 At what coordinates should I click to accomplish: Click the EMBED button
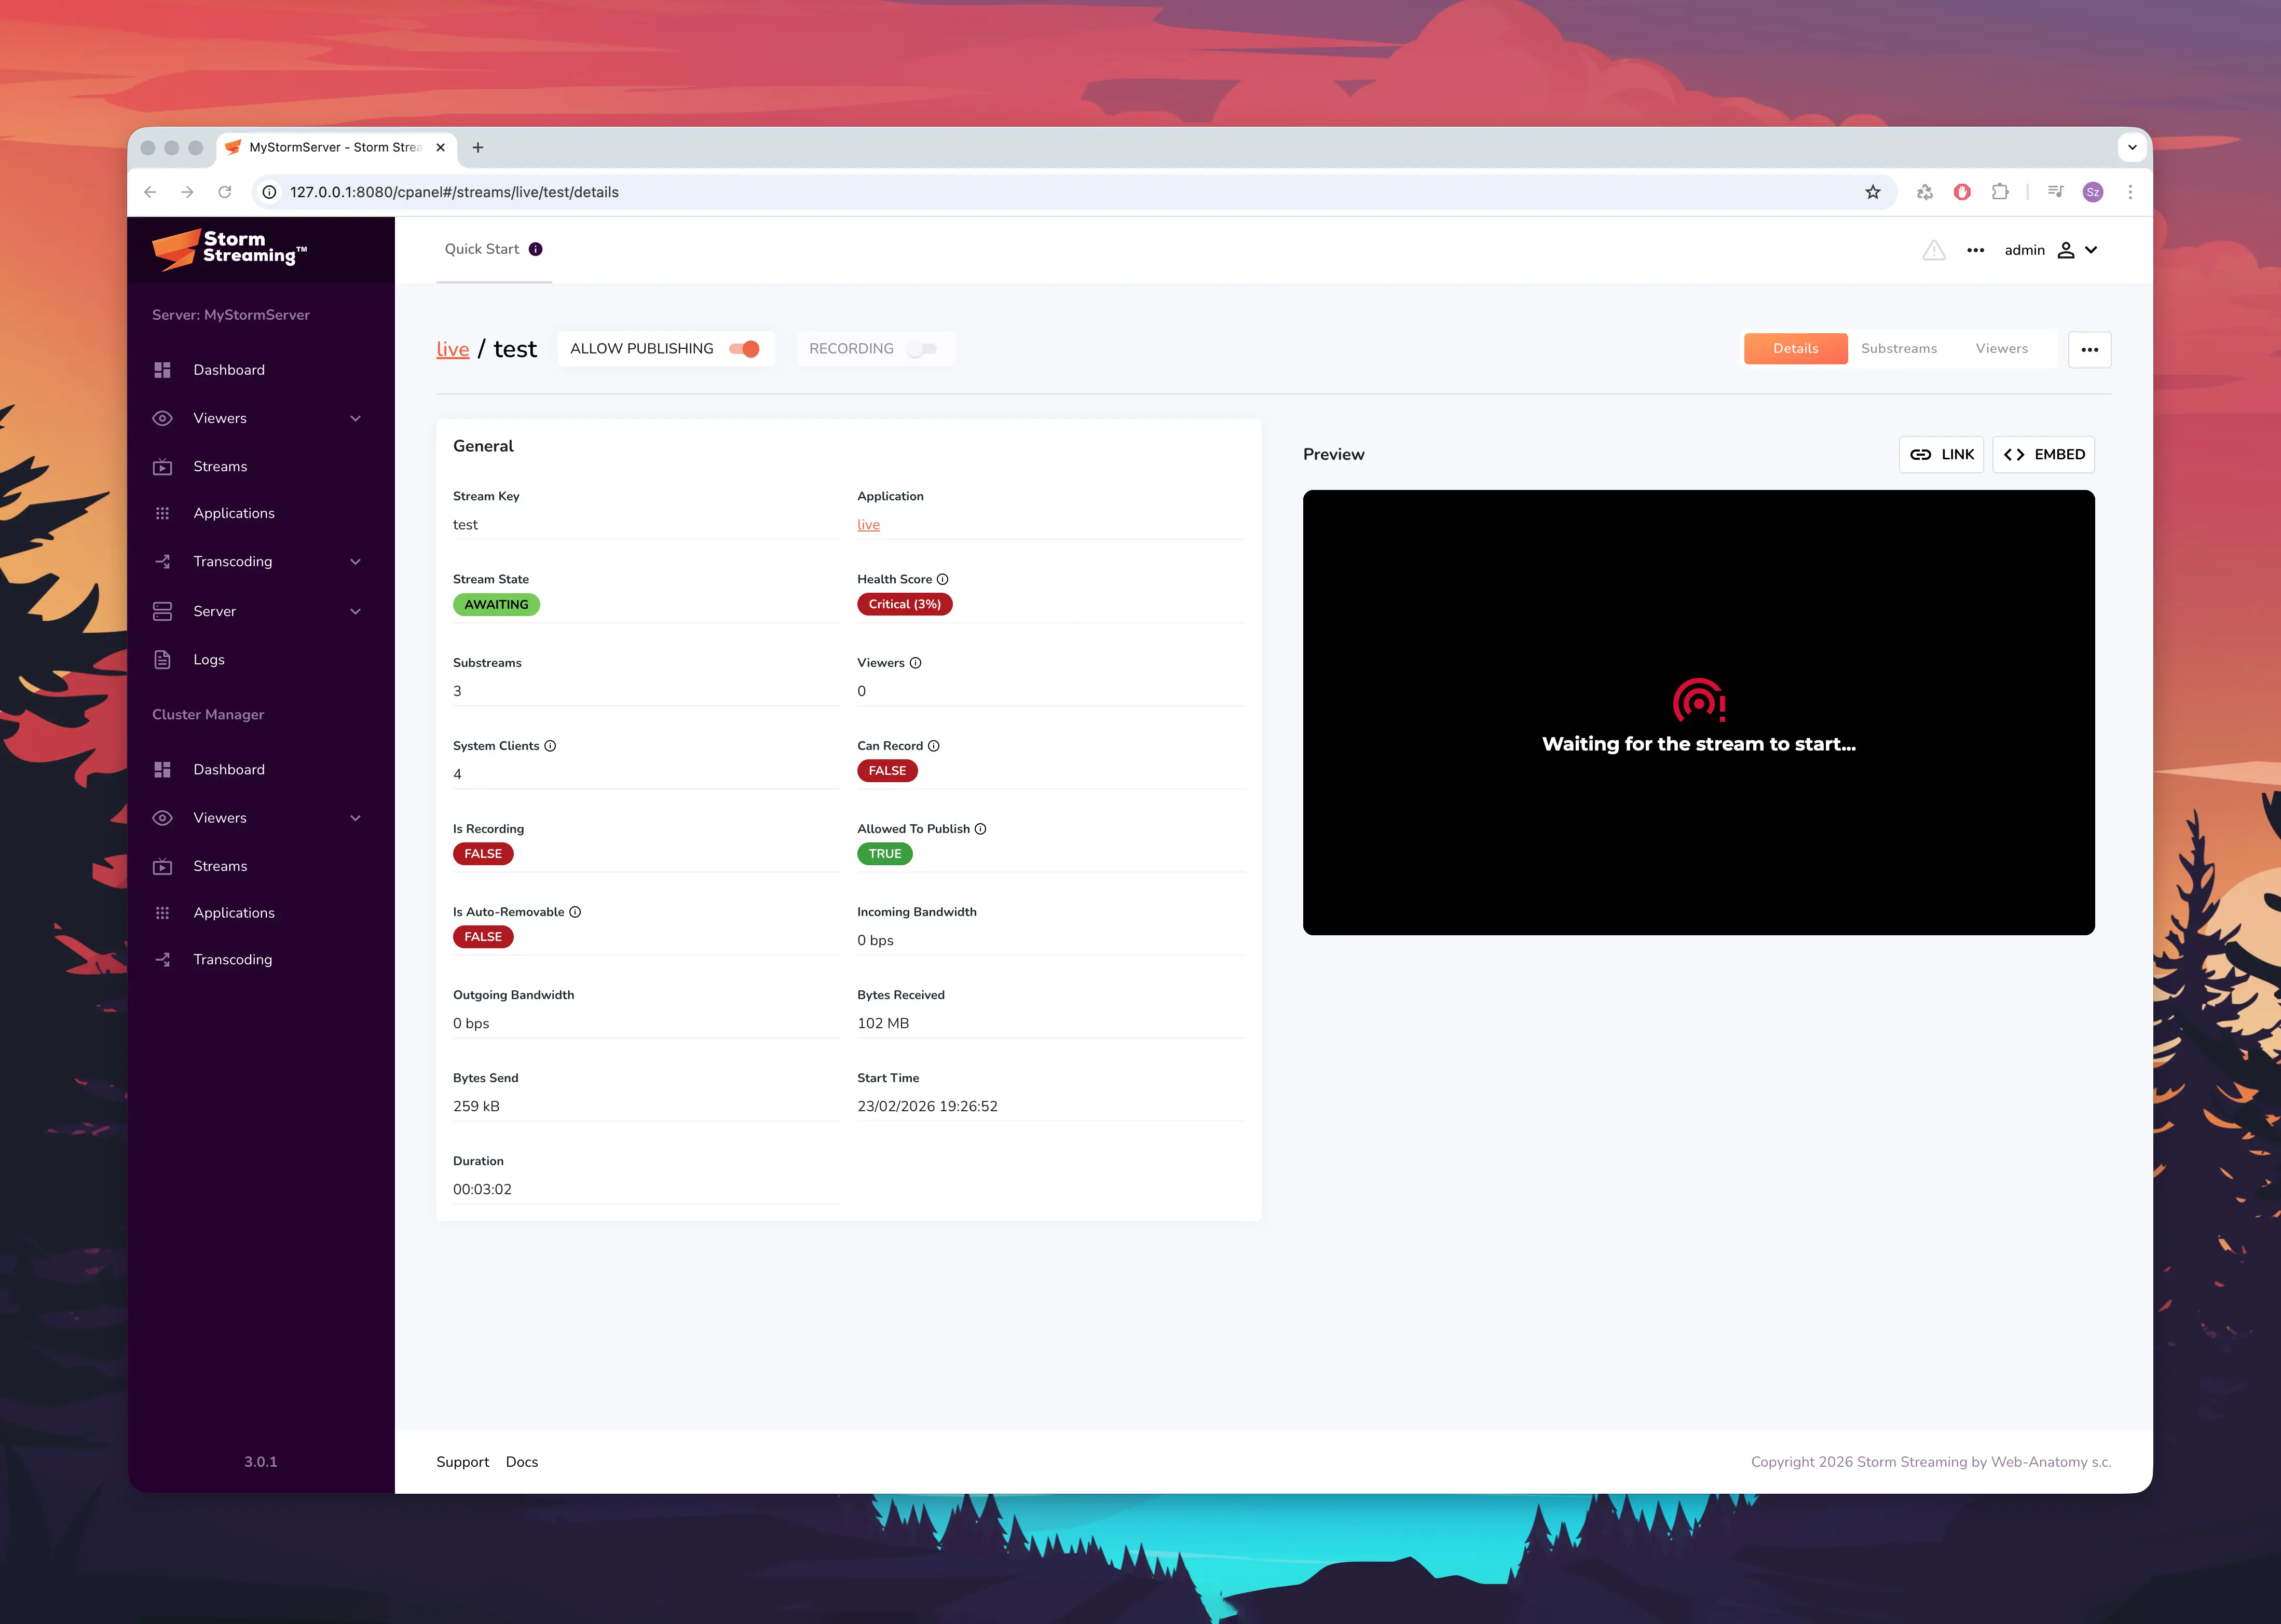(x=2043, y=454)
